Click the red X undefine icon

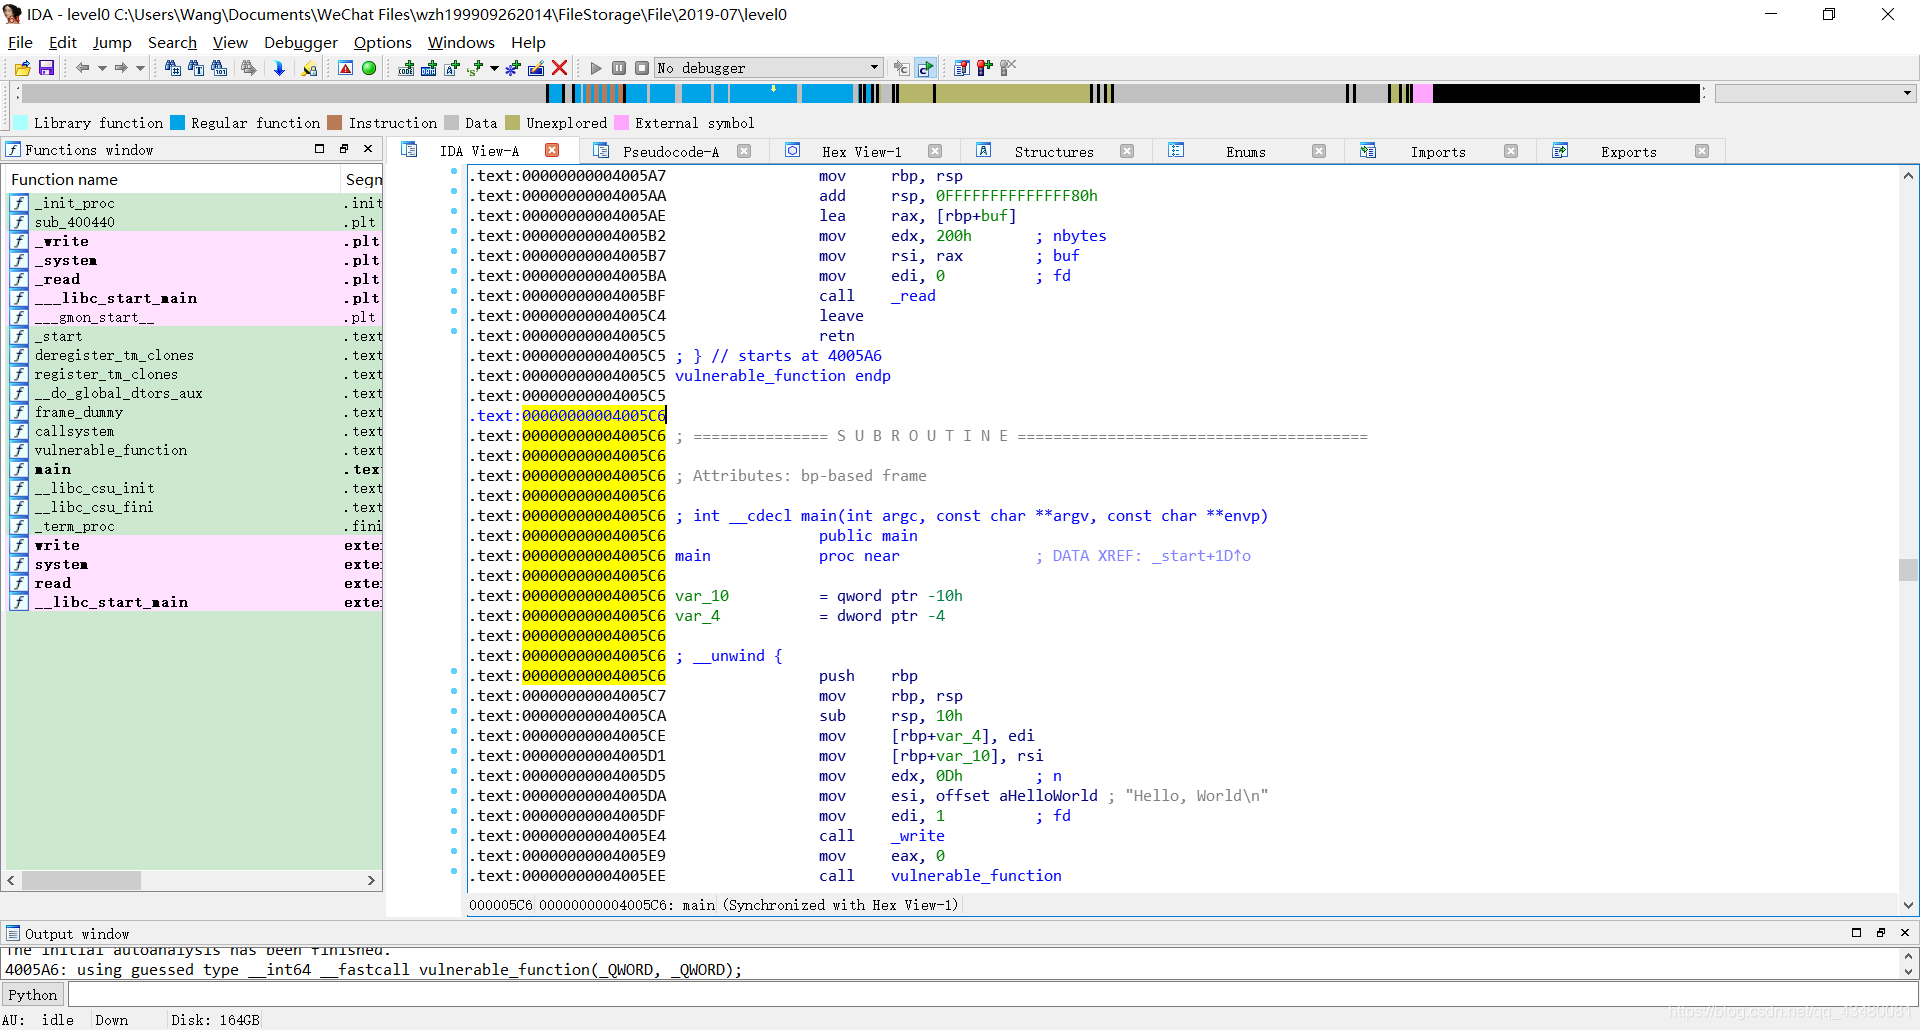click(560, 68)
